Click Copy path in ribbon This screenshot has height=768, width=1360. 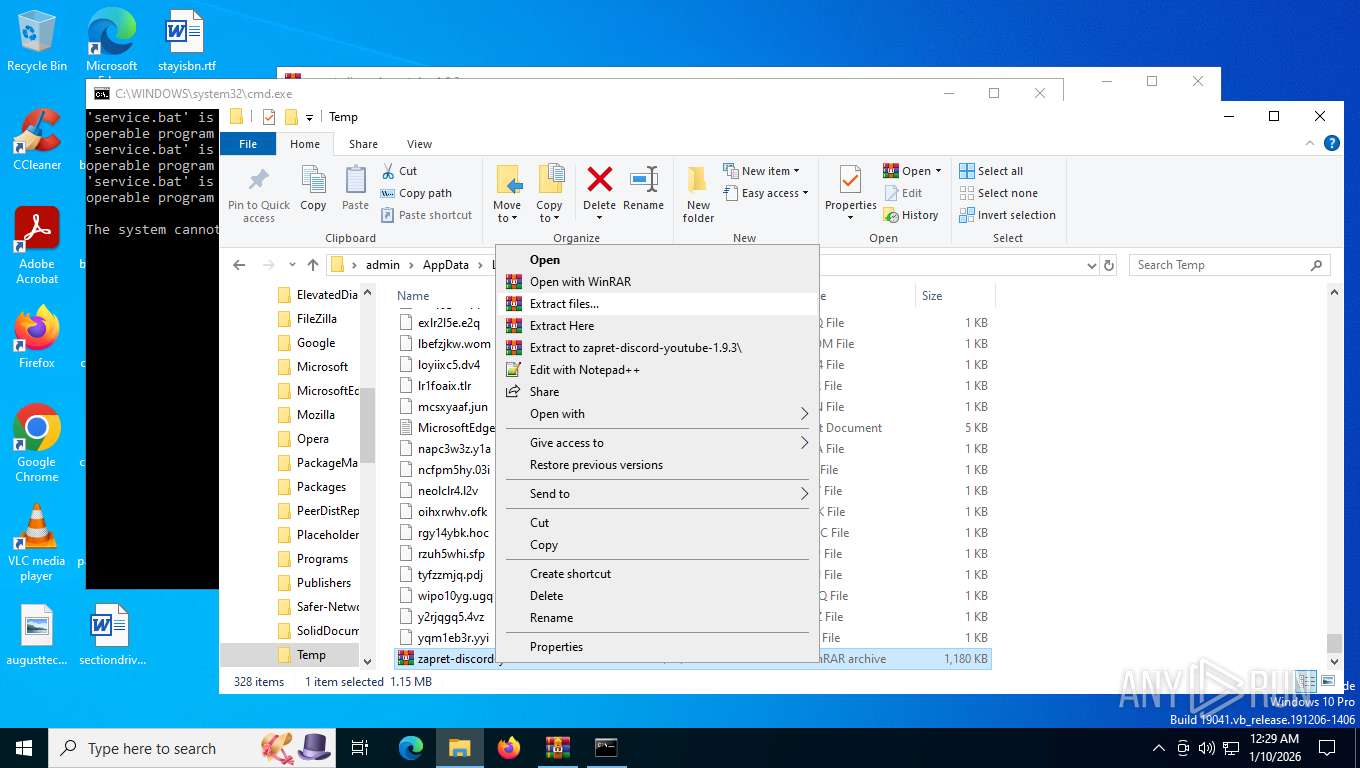click(416, 193)
